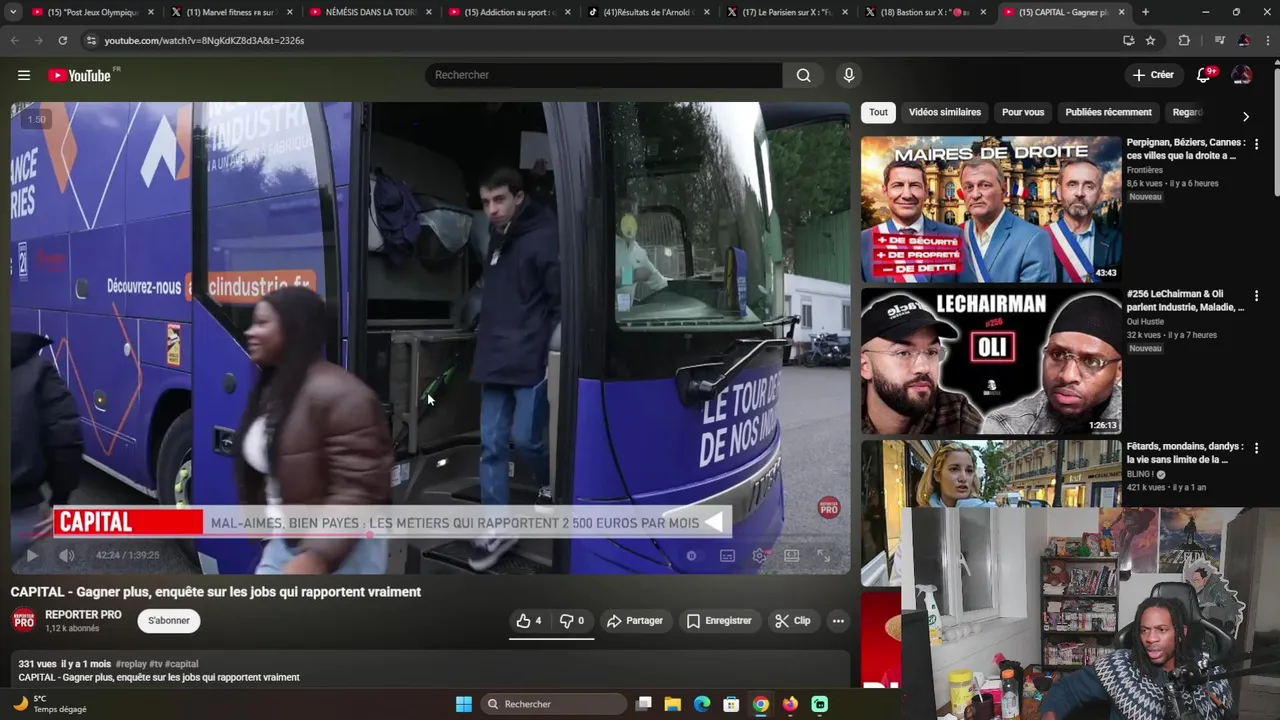
Task: Dislike the video
Action: [572, 621]
